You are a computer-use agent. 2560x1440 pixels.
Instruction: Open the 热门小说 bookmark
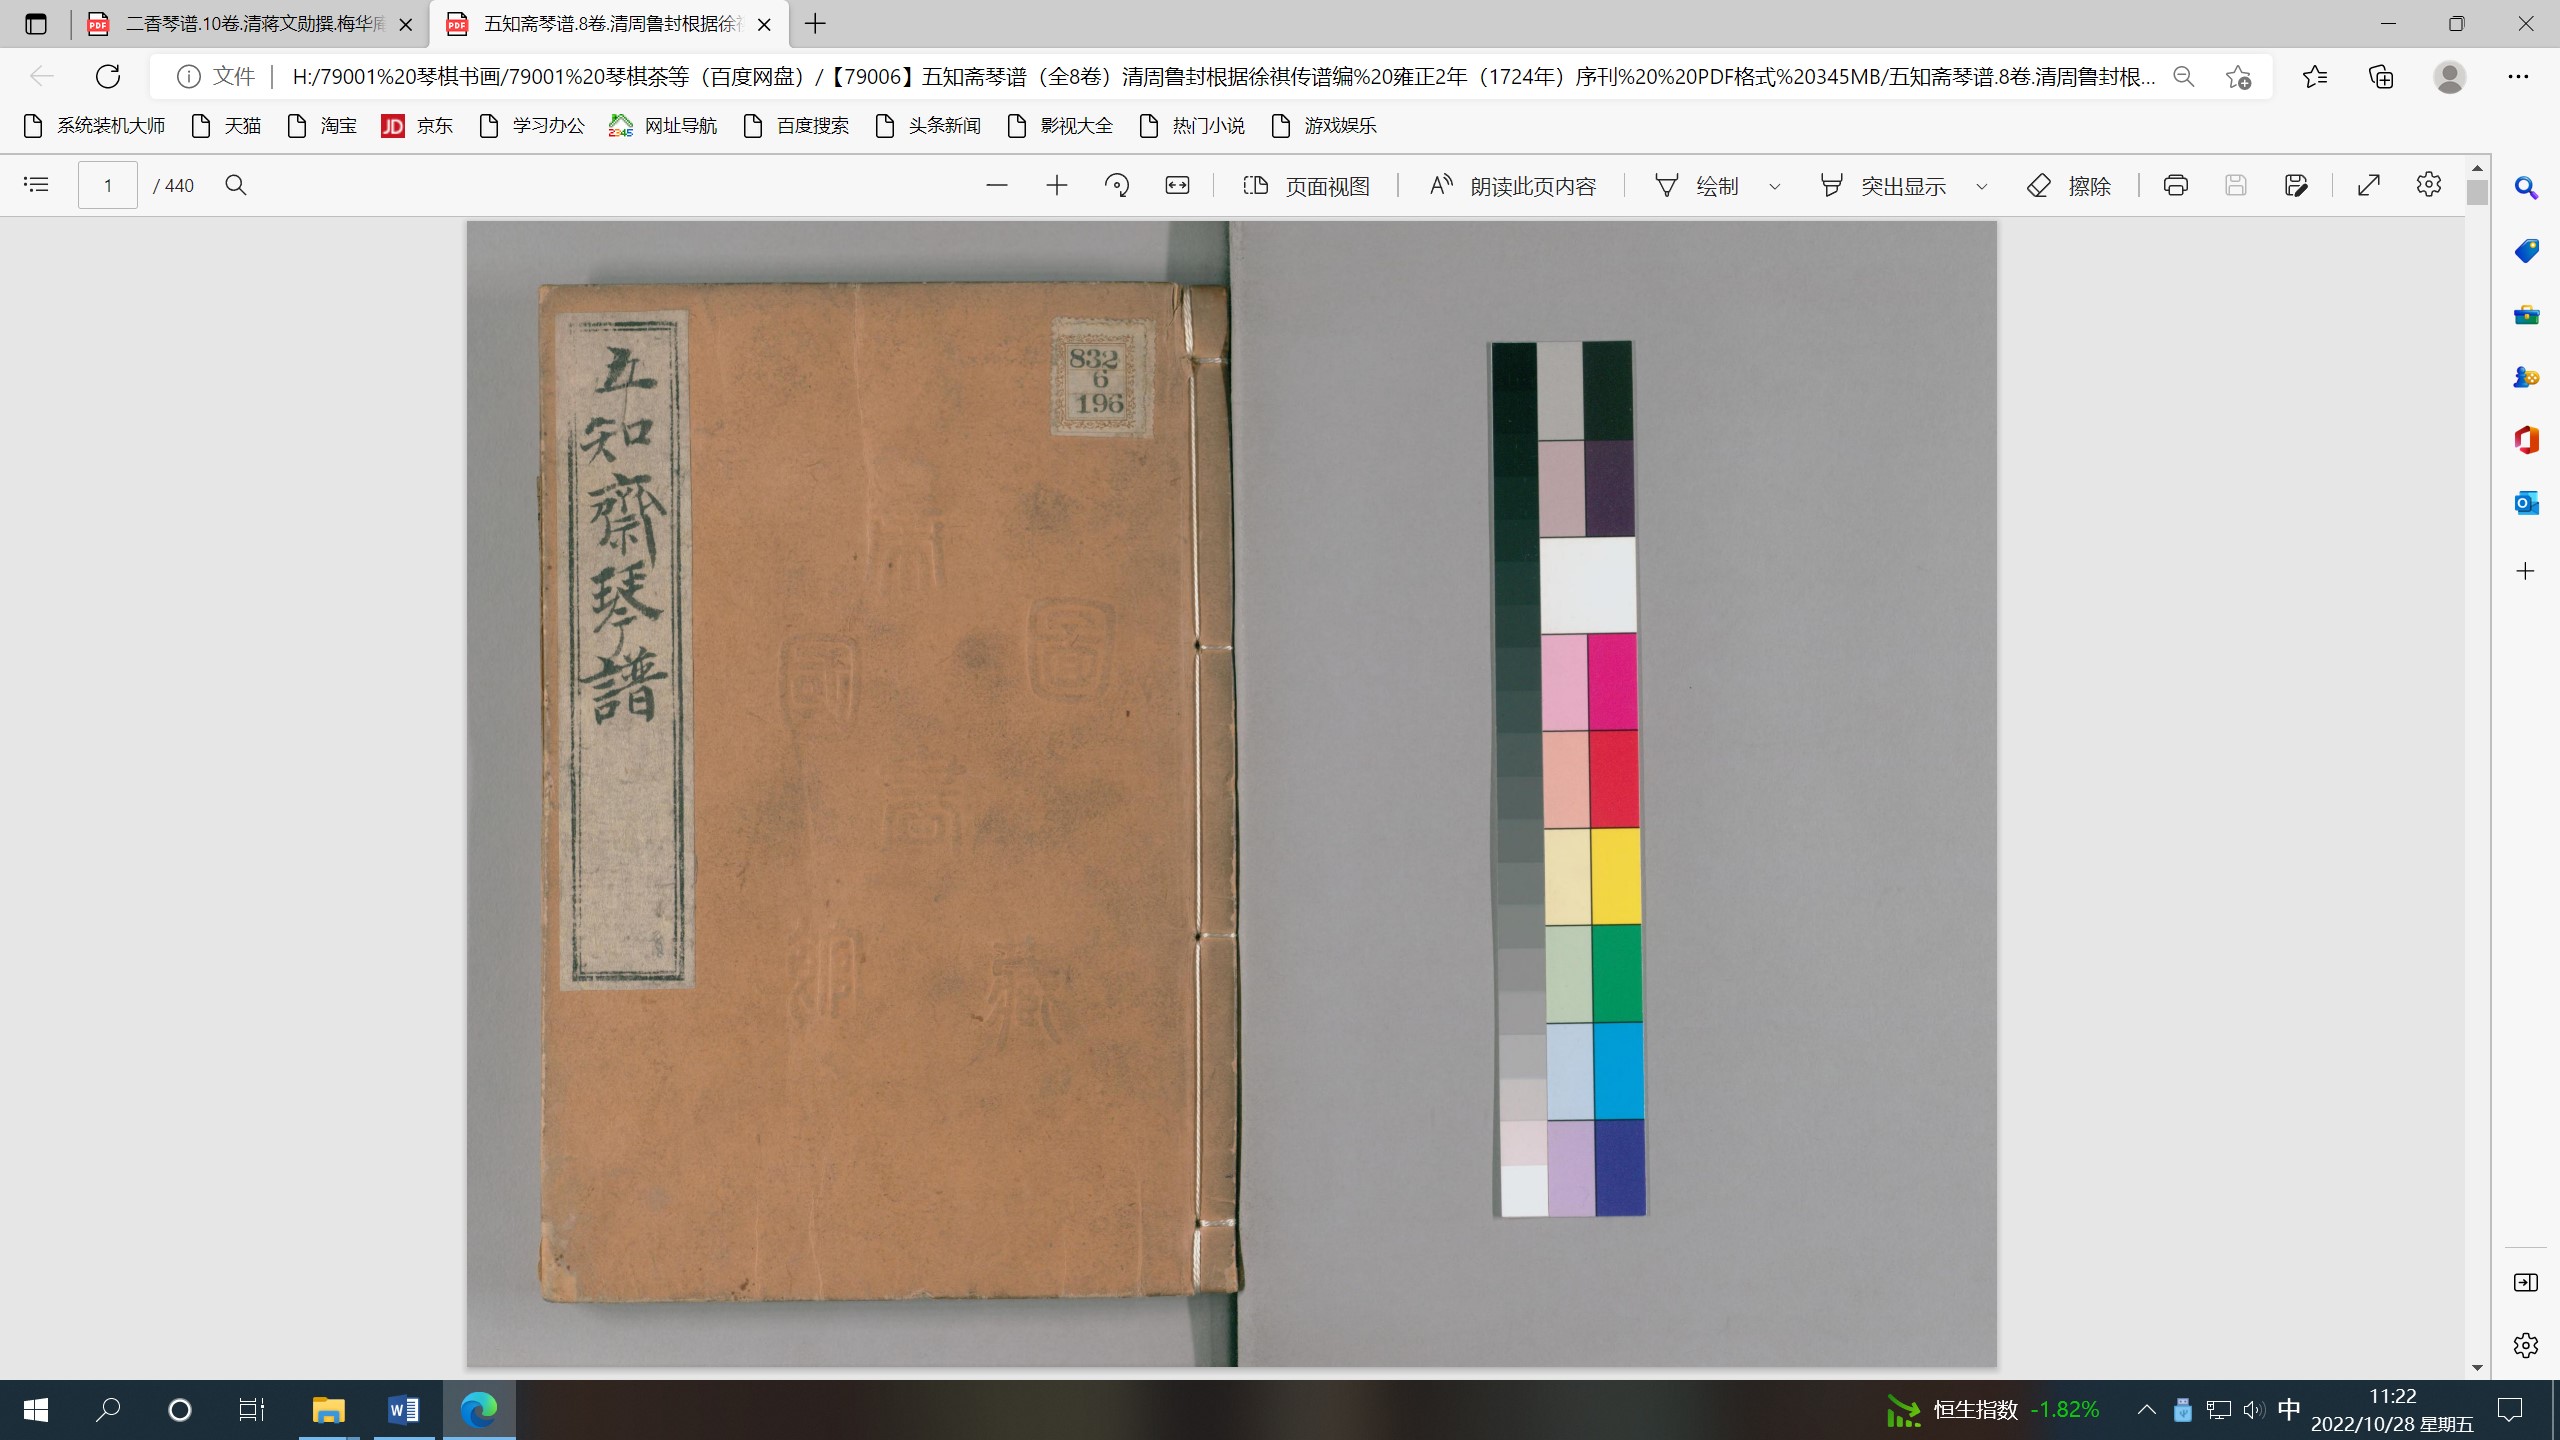(1192, 126)
